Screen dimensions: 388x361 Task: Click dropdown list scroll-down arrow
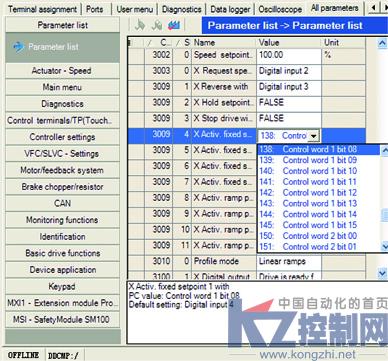pos(385,247)
